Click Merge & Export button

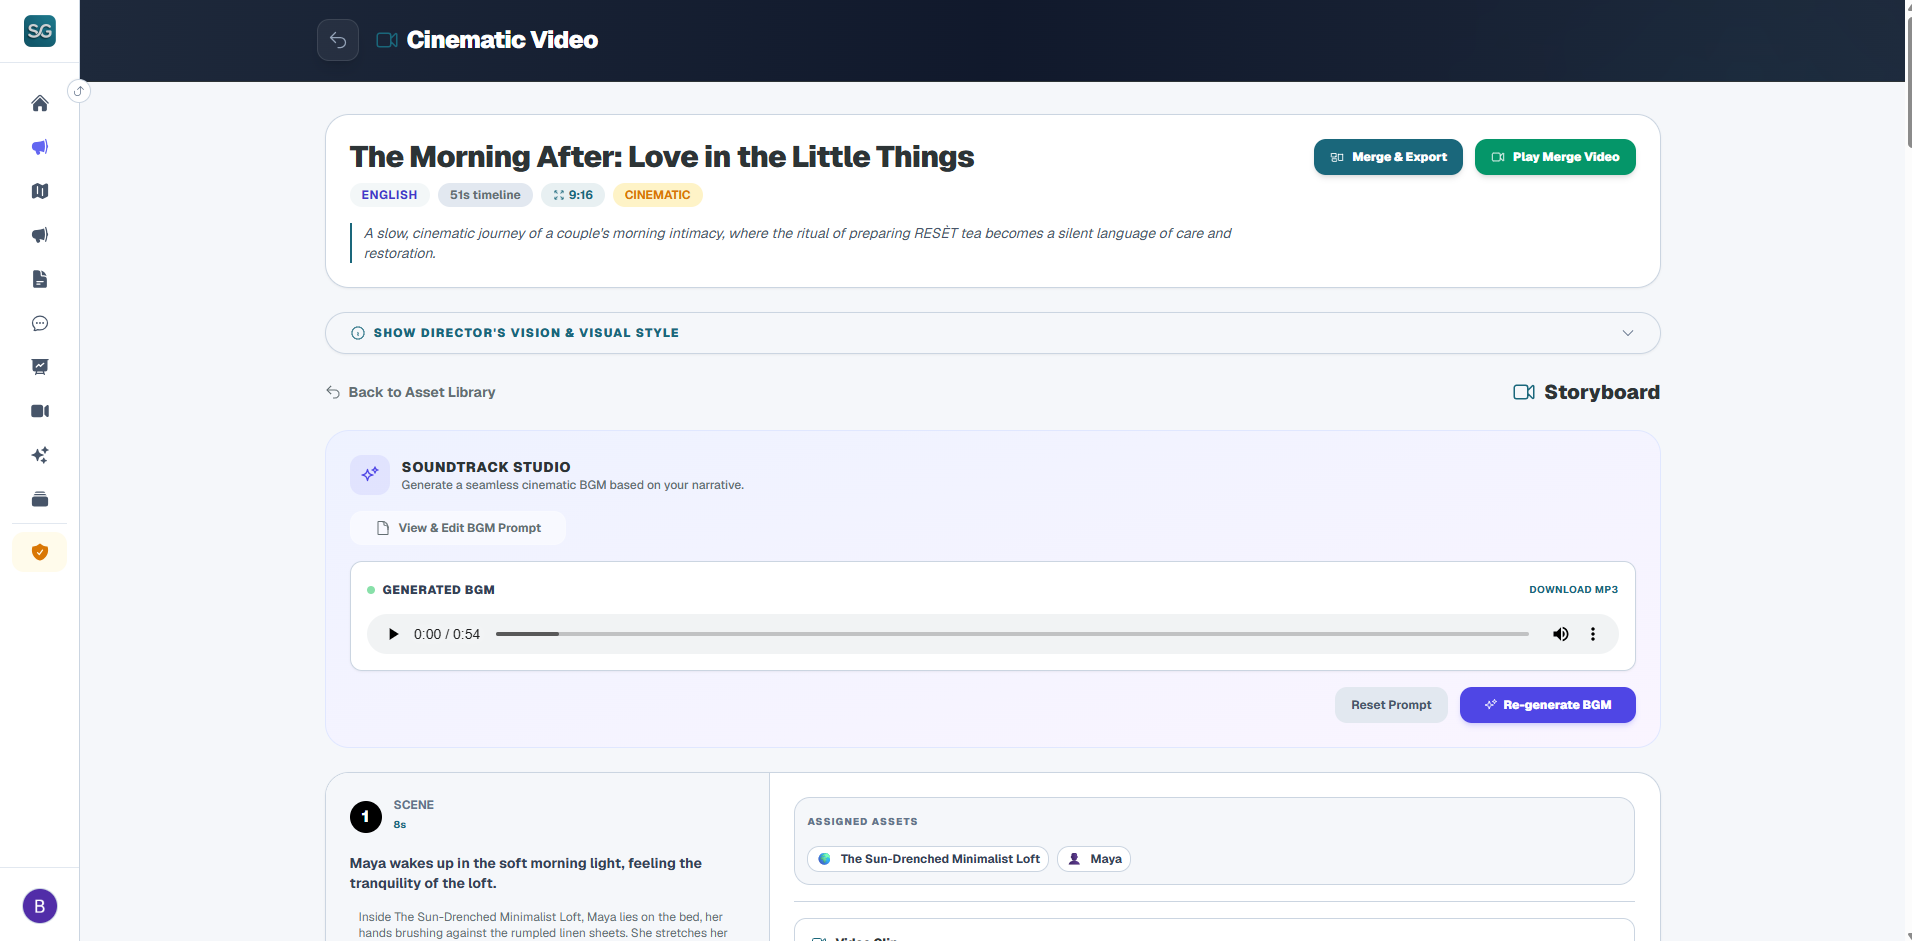(x=1388, y=157)
